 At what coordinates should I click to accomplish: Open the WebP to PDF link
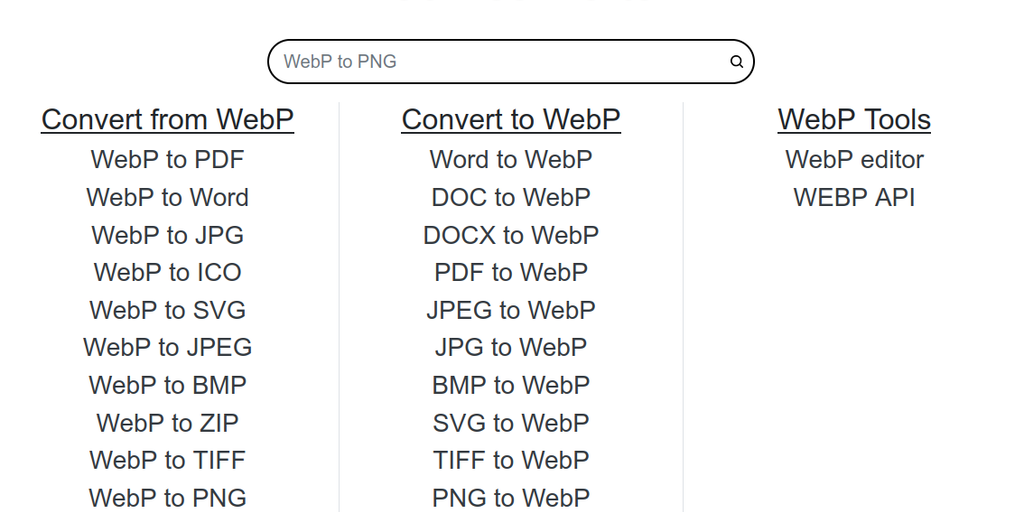(x=167, y=160)
